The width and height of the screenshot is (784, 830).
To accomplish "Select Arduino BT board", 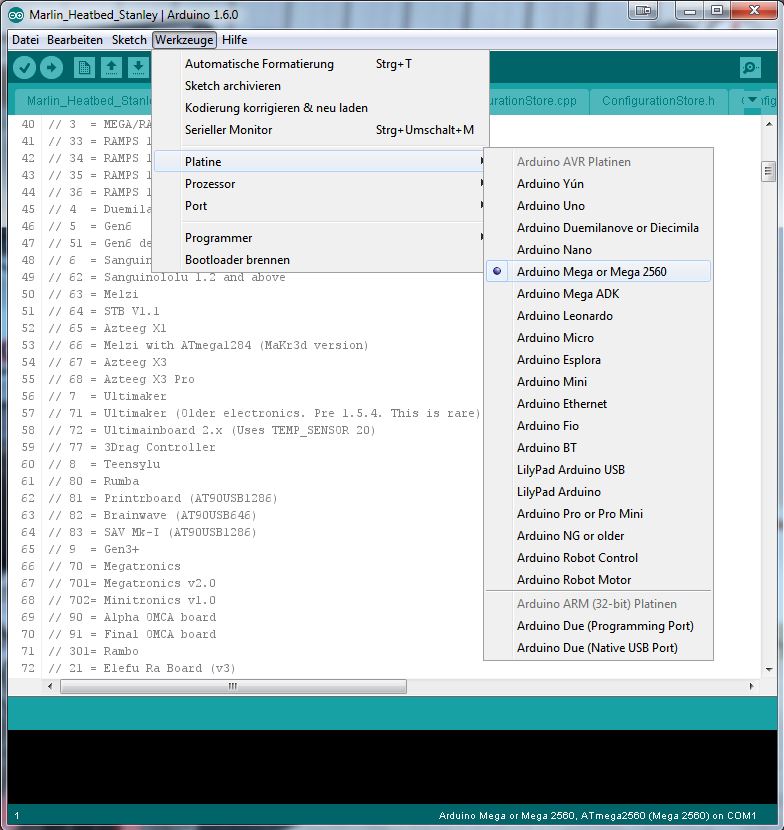I will click(598, 448).
